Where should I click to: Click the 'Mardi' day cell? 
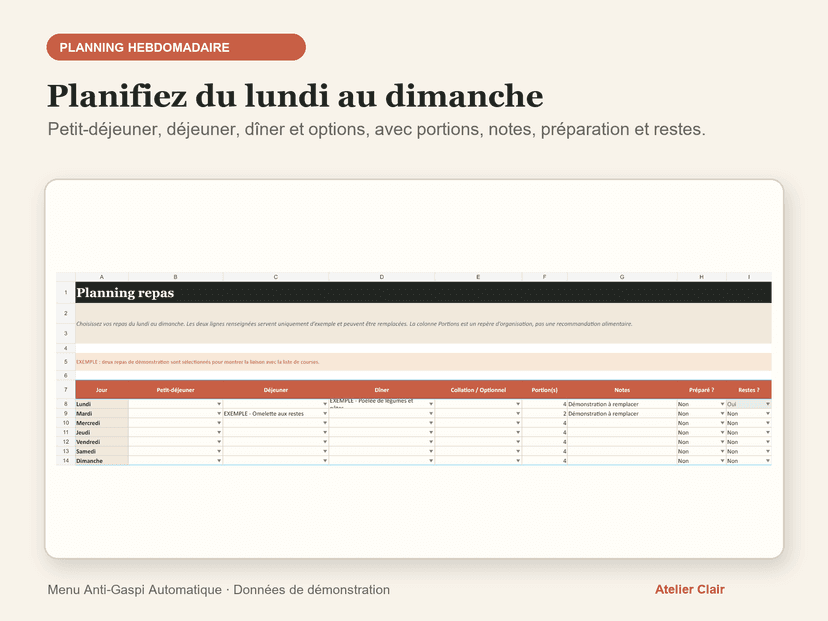coord(102,413)
